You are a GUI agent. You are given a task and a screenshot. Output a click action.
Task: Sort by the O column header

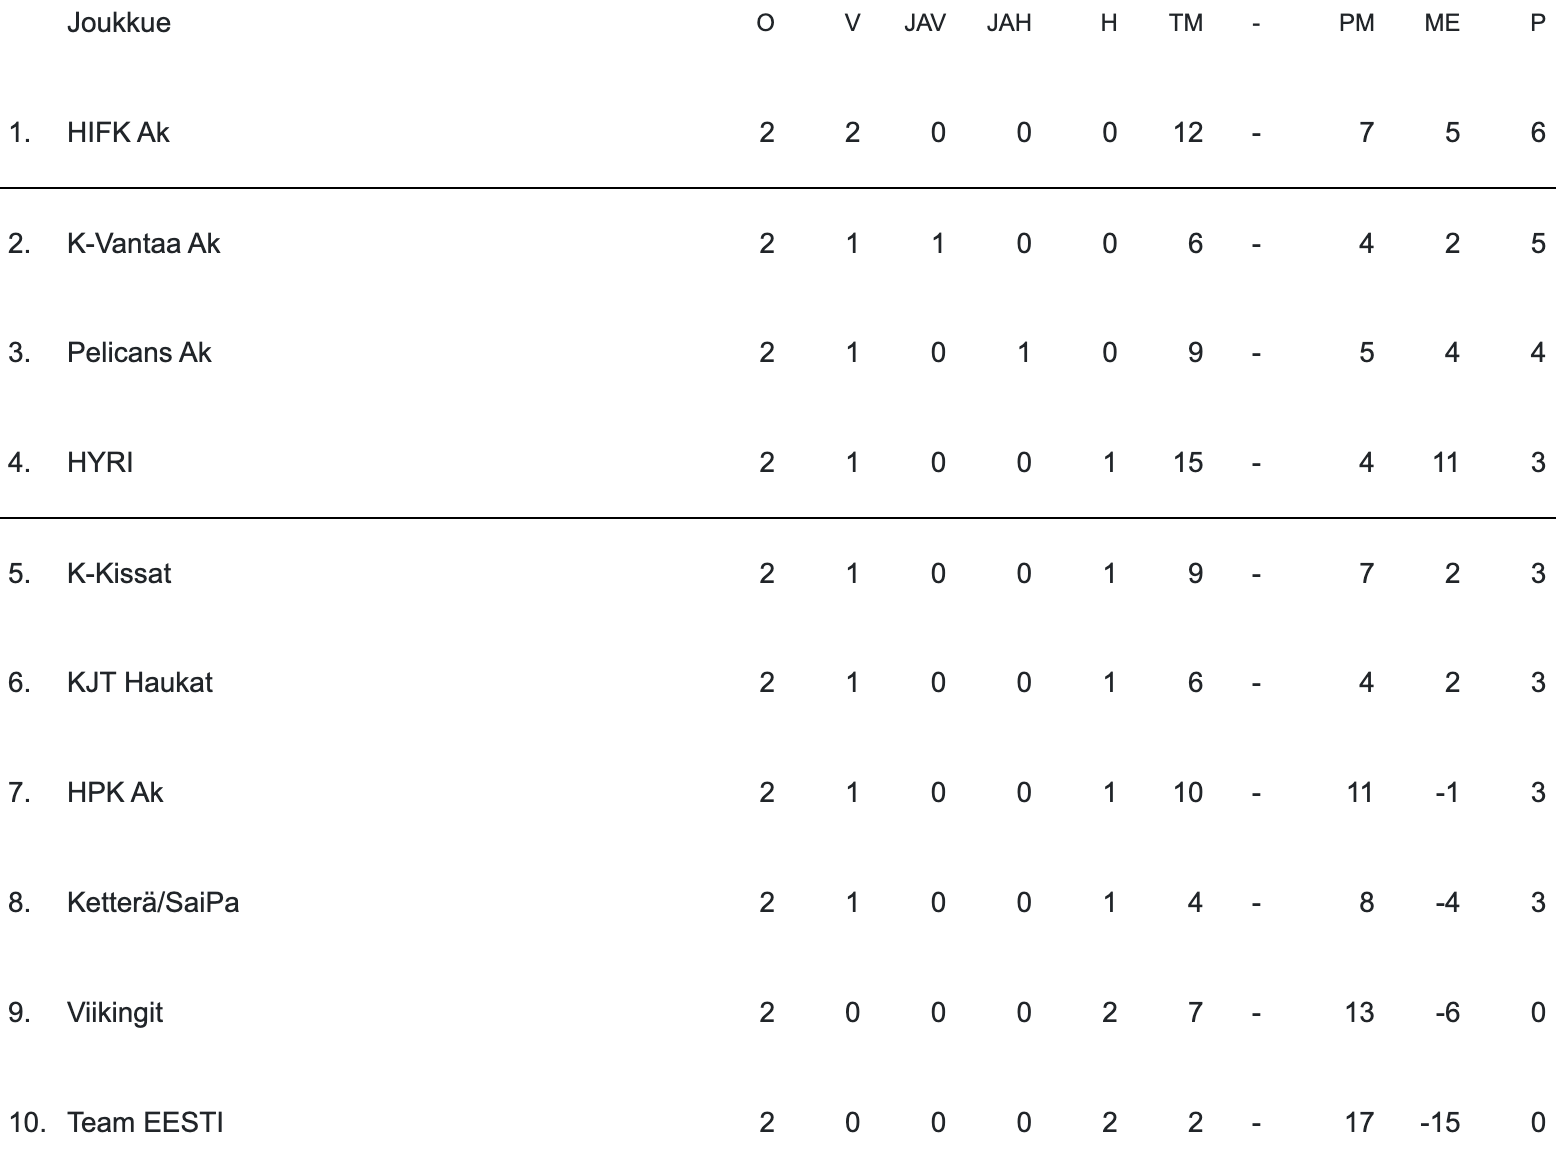[x=766, y=23]
